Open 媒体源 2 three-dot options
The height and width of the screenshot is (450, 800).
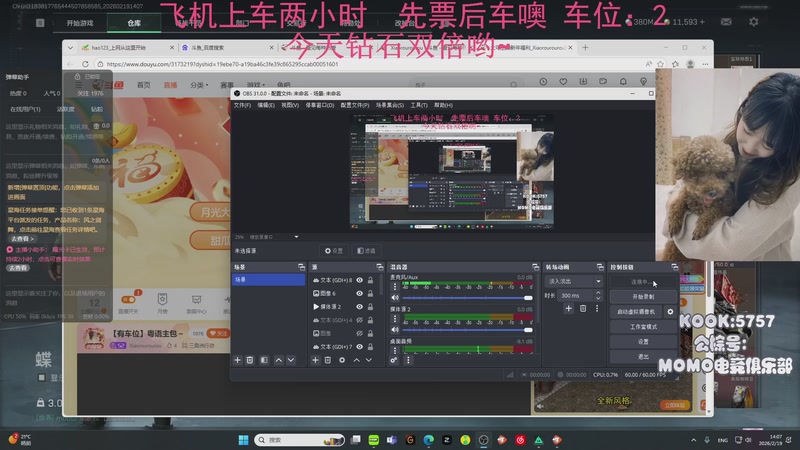coord(394,319)
